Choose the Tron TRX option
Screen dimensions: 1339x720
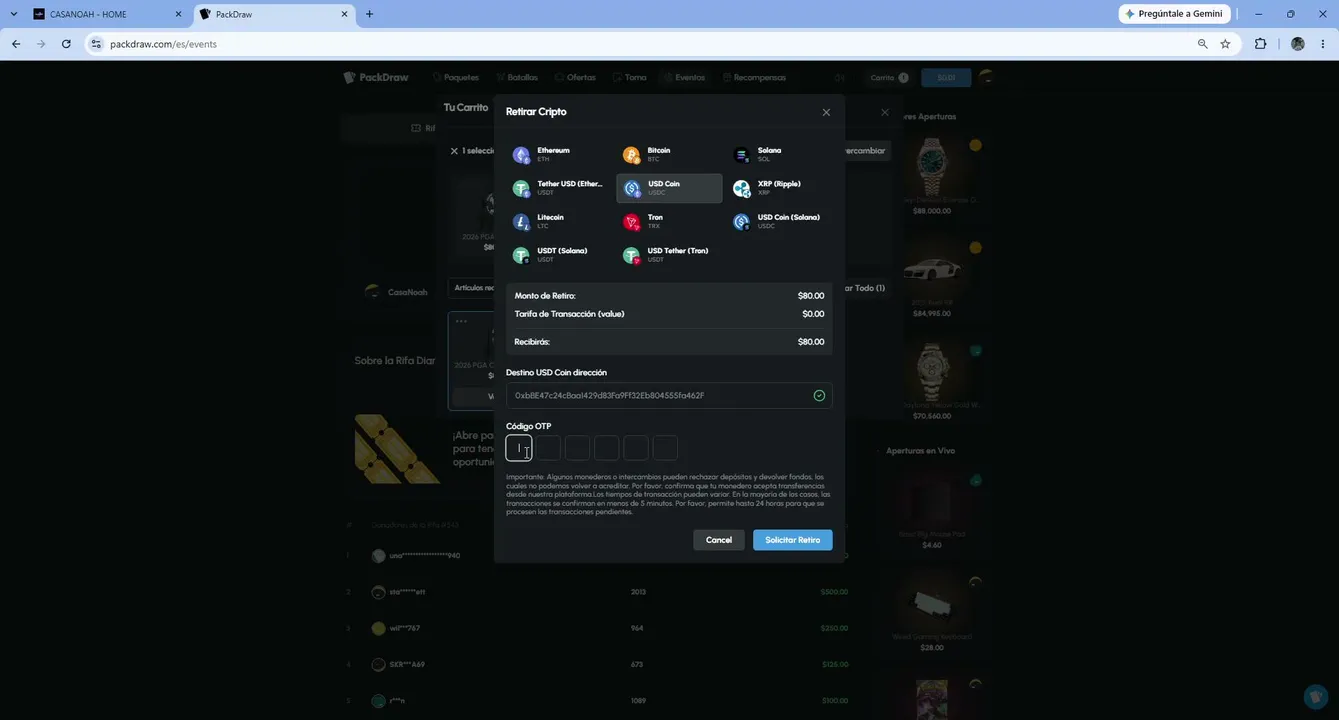coord(669,222)
